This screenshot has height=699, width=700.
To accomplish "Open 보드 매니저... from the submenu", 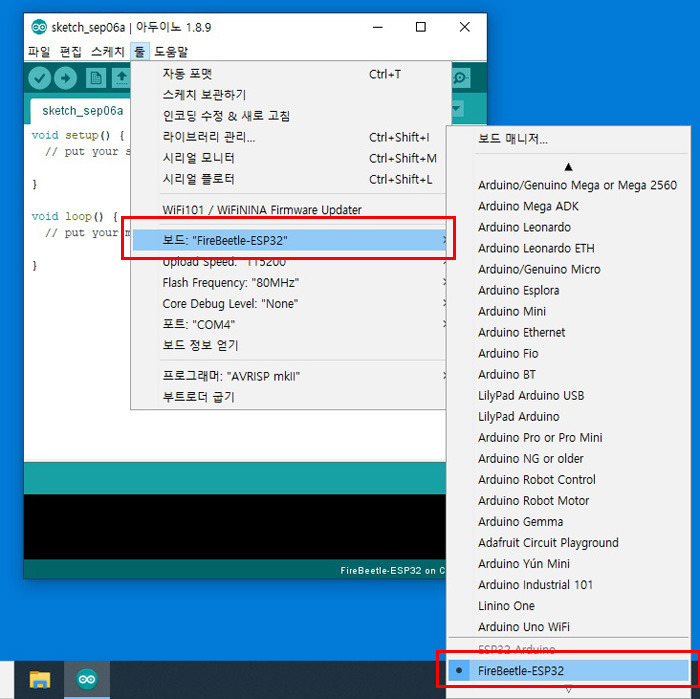I will 568,139.
